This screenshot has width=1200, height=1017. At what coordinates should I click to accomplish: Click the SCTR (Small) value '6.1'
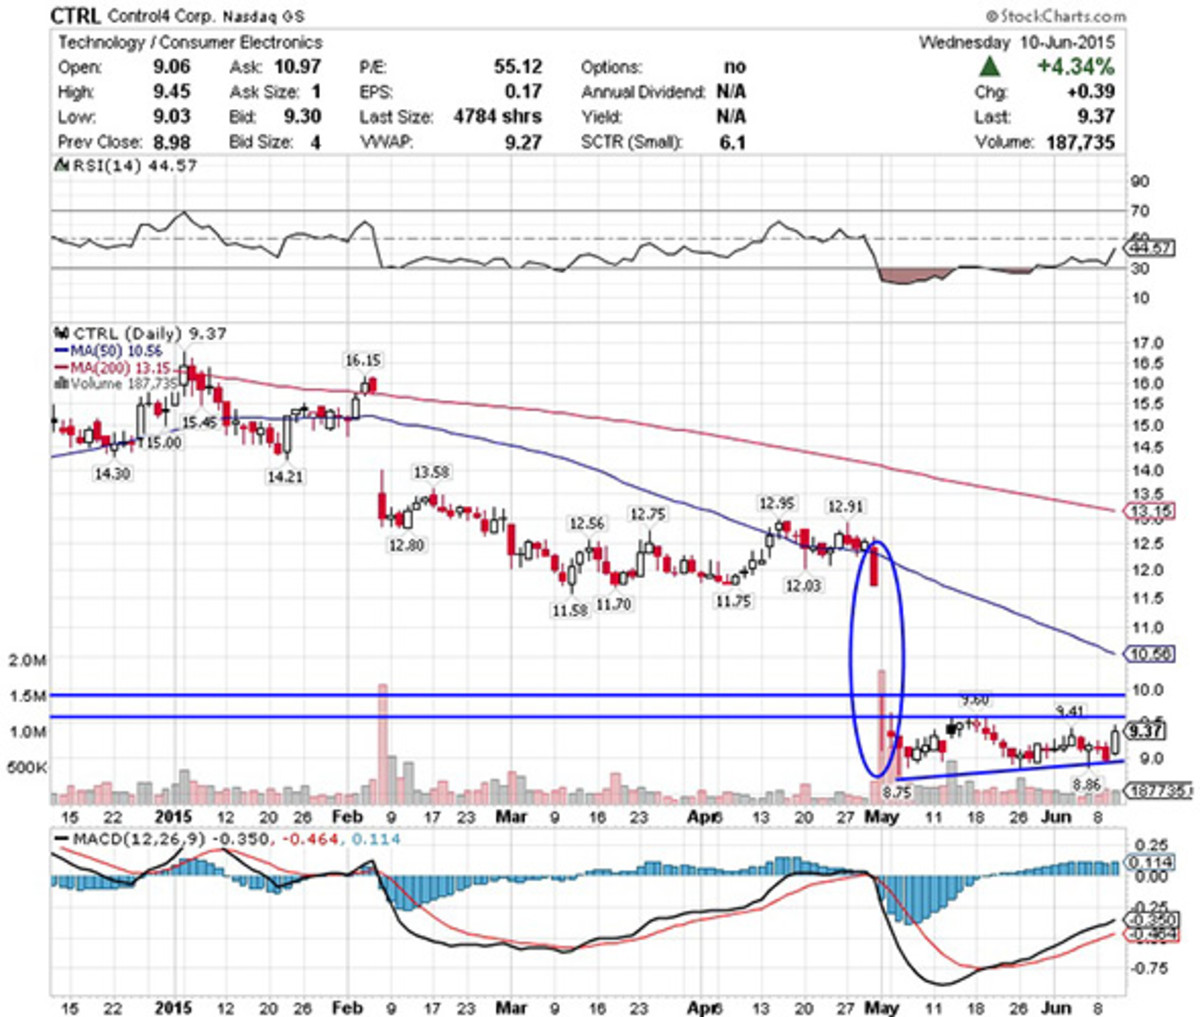coord(733,142)
